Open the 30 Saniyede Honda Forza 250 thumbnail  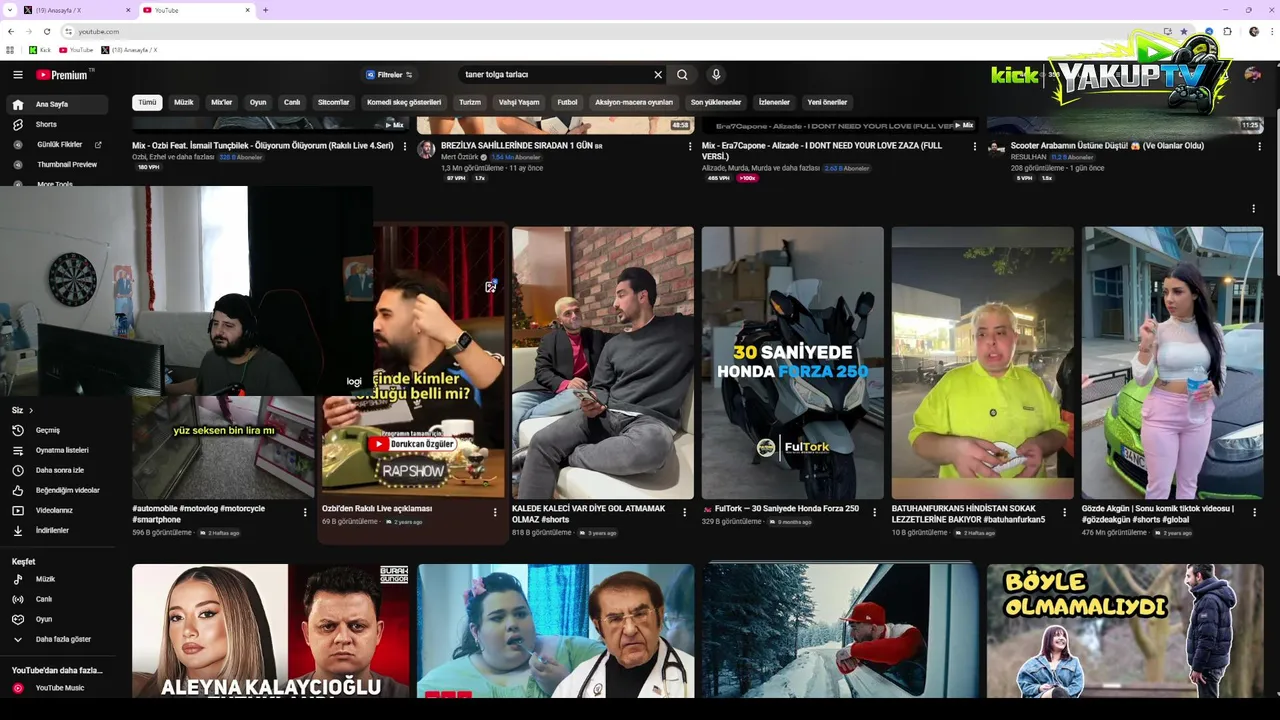coord(793,362)
